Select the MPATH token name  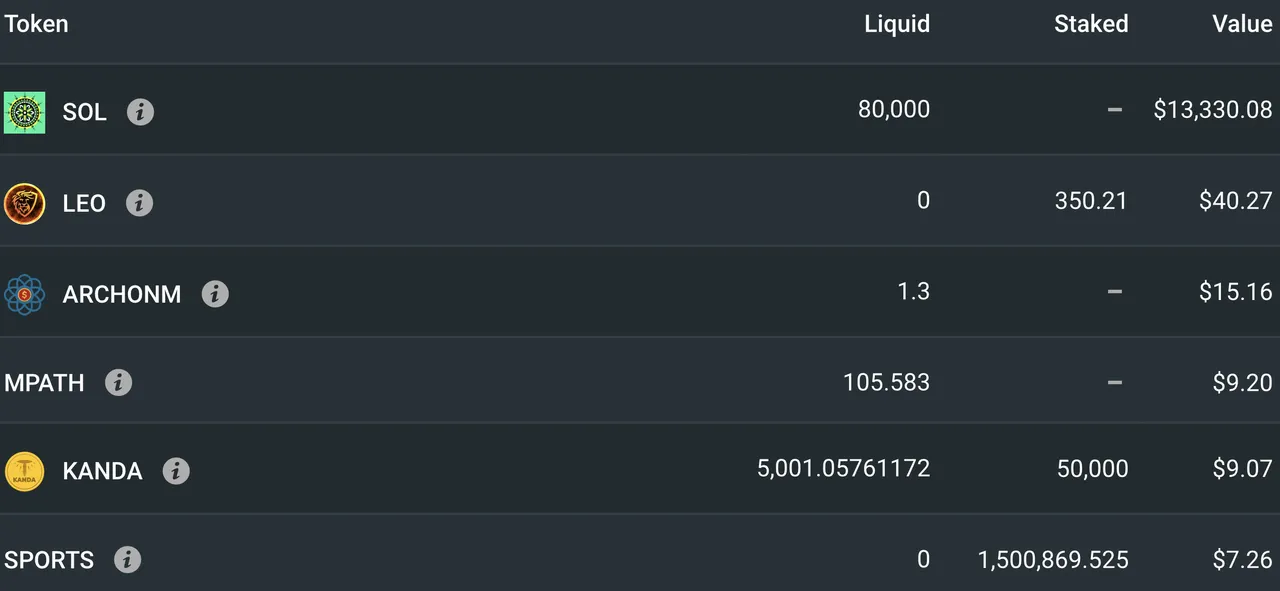point(44,383)
